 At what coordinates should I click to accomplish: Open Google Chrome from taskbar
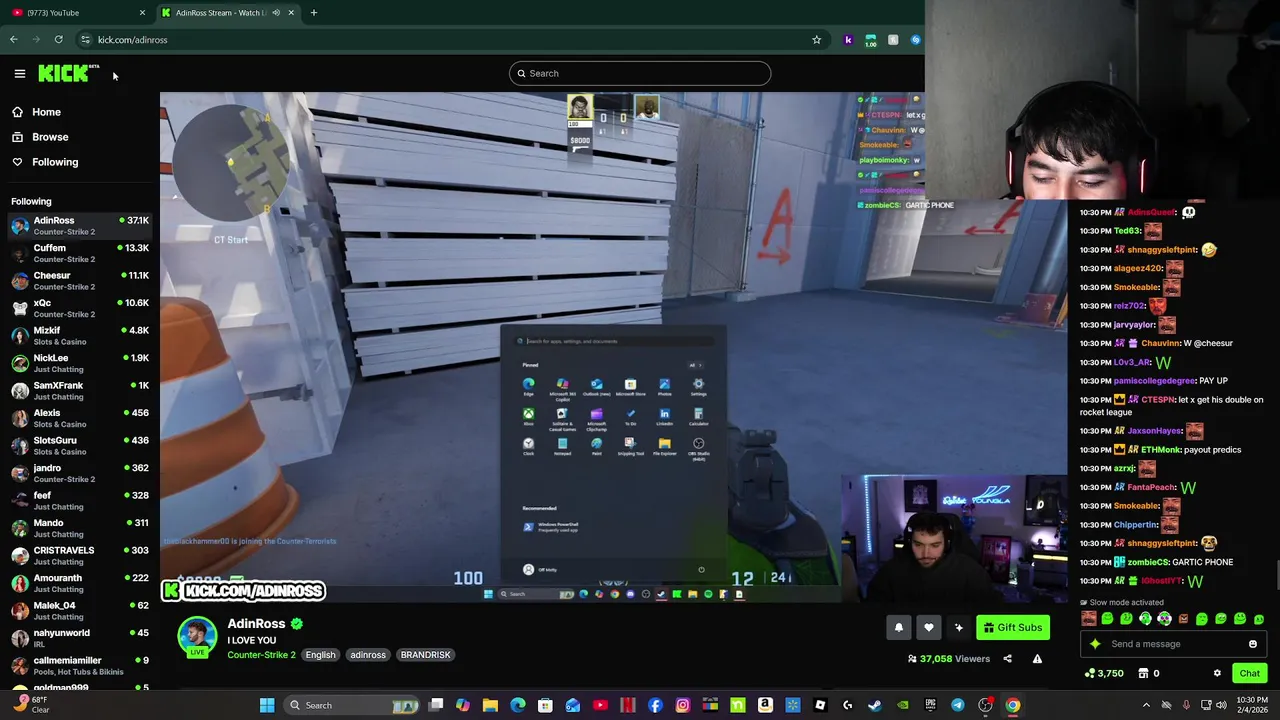pos(1013,705)
